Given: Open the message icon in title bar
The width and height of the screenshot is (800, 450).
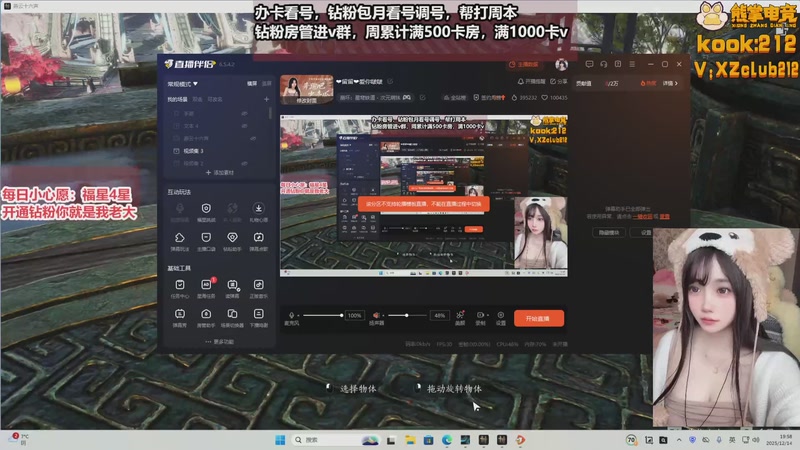Looking at the screenshot, I should pos(589,64).
